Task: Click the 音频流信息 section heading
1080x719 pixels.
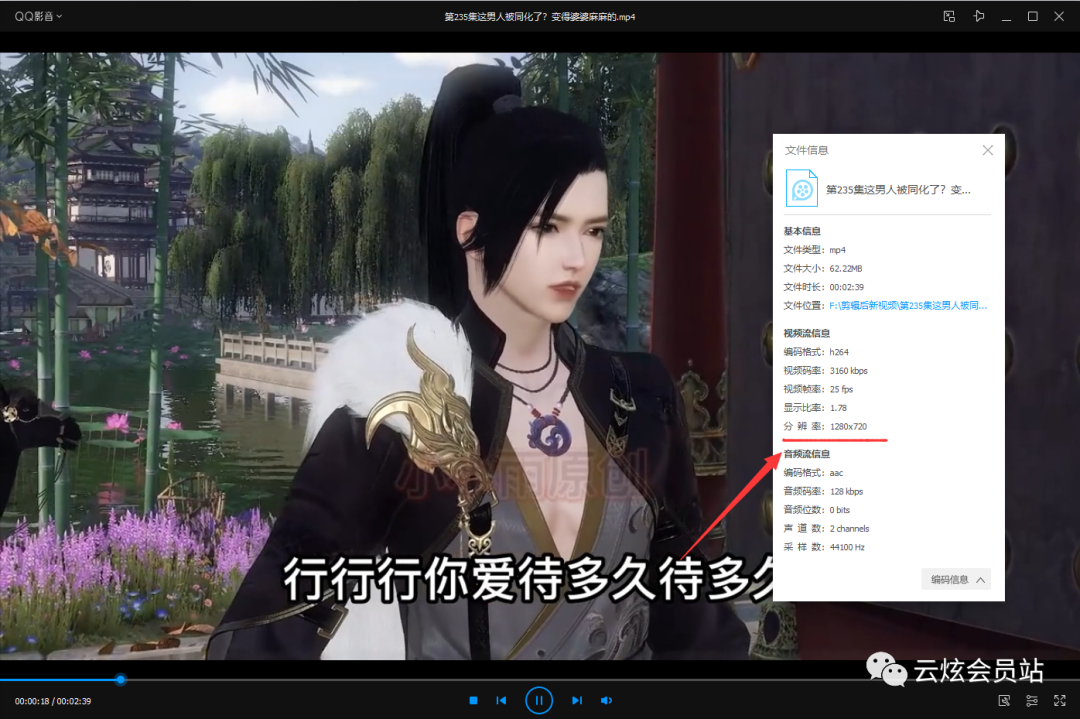Action: click(x=807, y=455)
